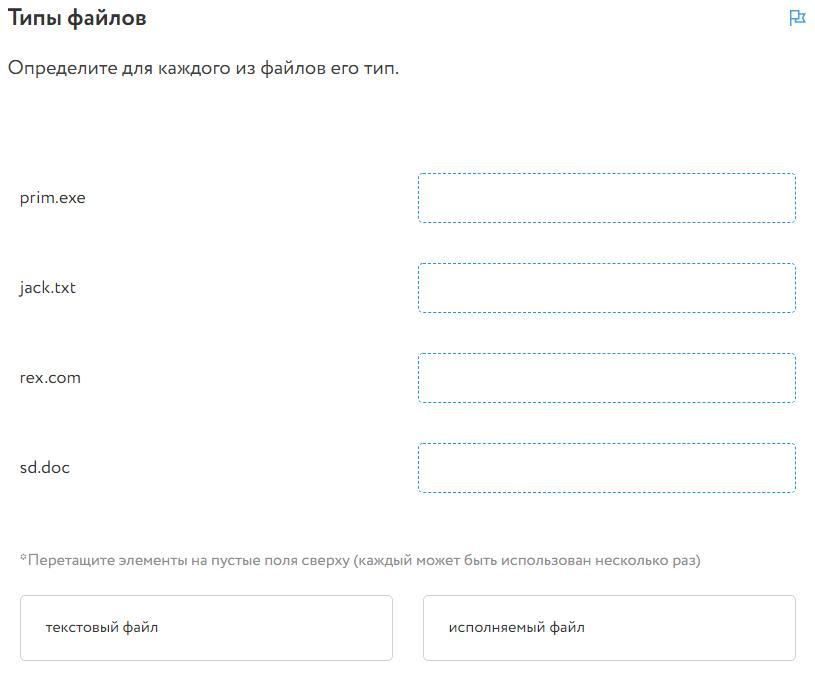The width and height of the screenshot is (815, 675).
Task: Click the dashed box in the third row
Action: 606,378
